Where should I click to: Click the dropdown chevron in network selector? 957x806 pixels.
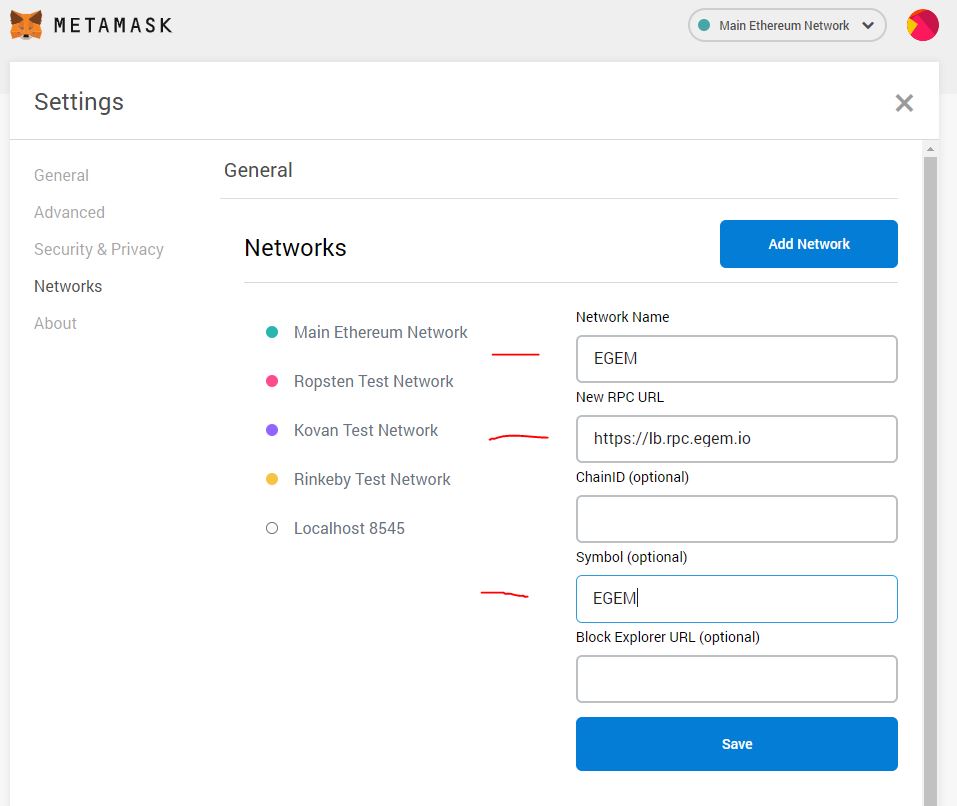(868, 26)
